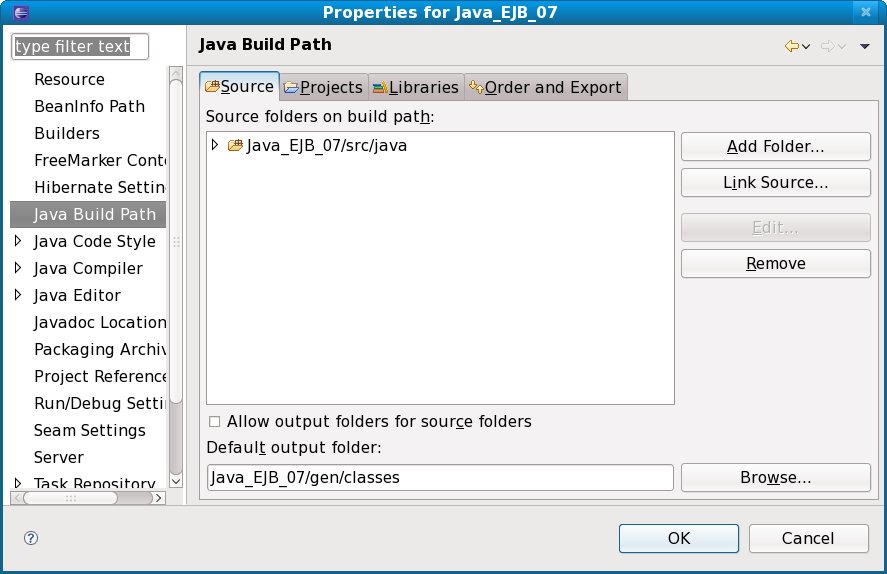
Task: Click the Link Source button
Action: [x=775, y=183]
